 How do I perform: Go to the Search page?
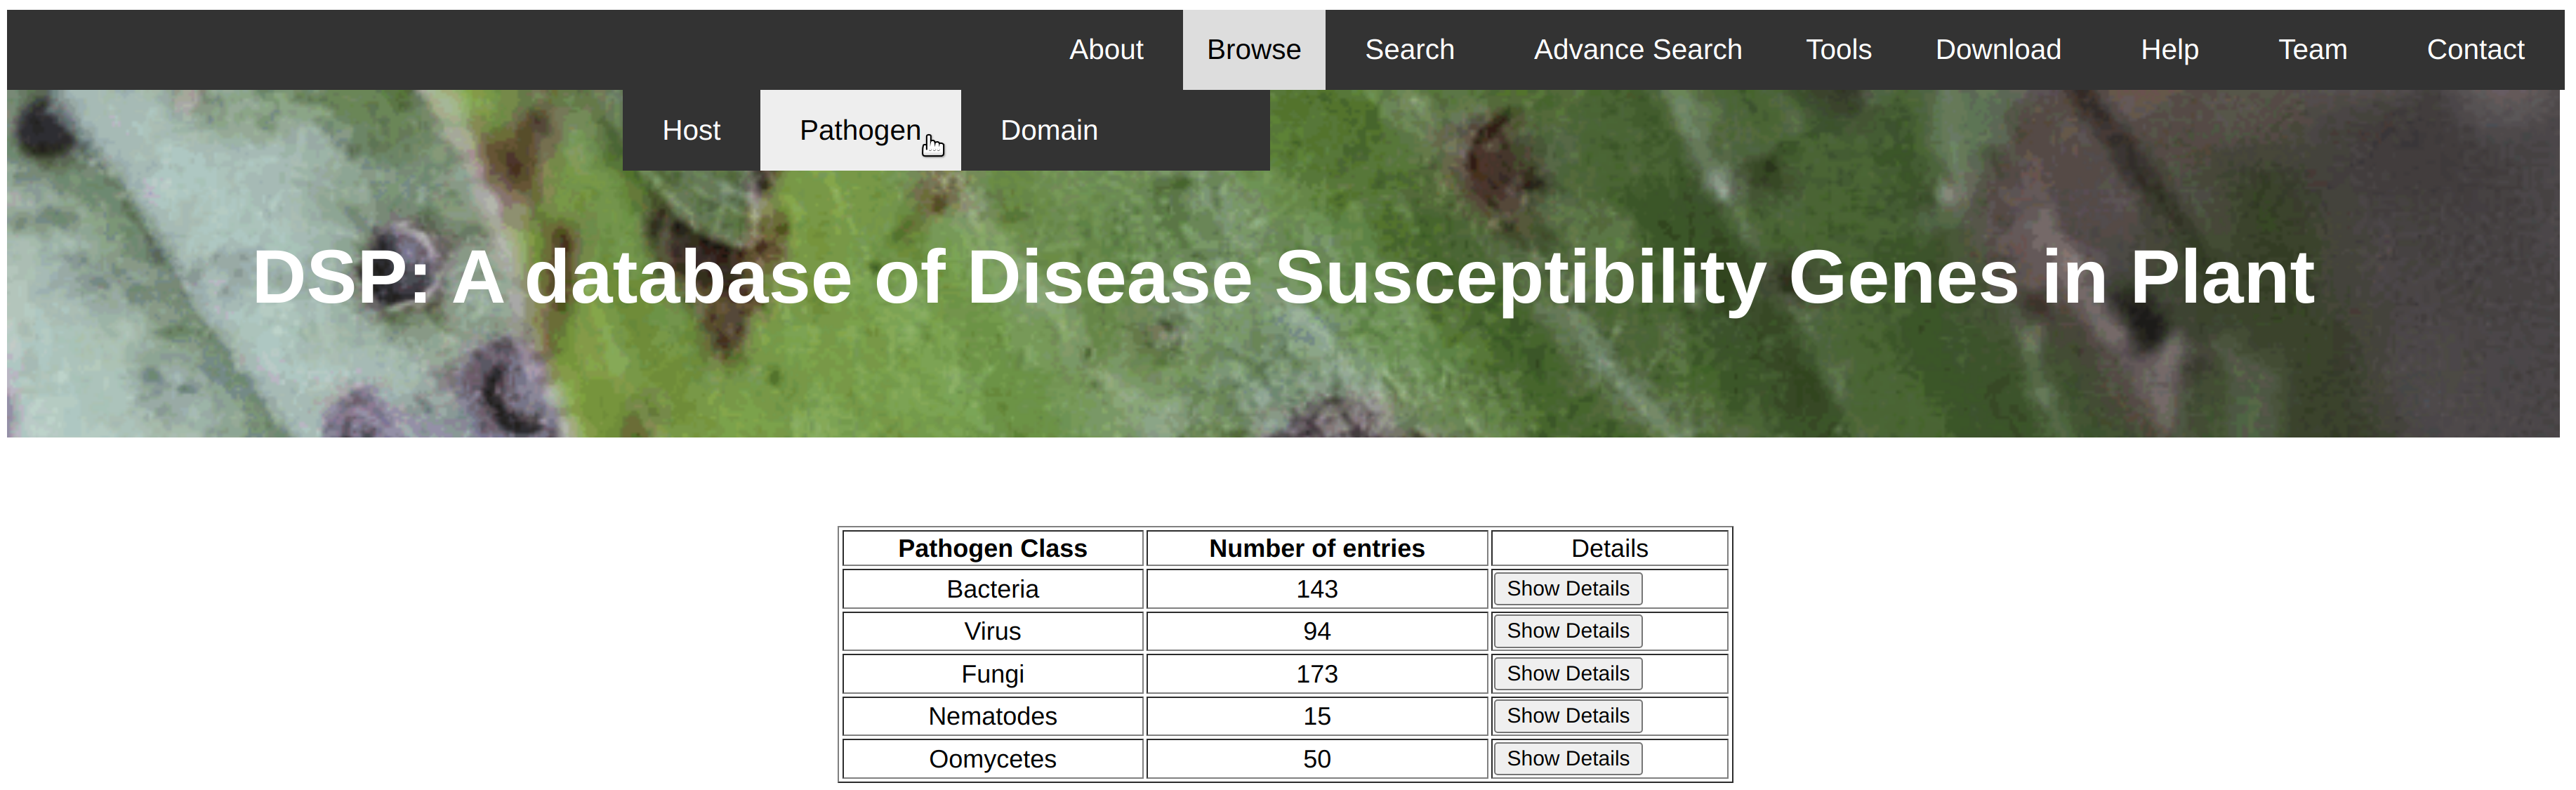[x=1409, y=49]
